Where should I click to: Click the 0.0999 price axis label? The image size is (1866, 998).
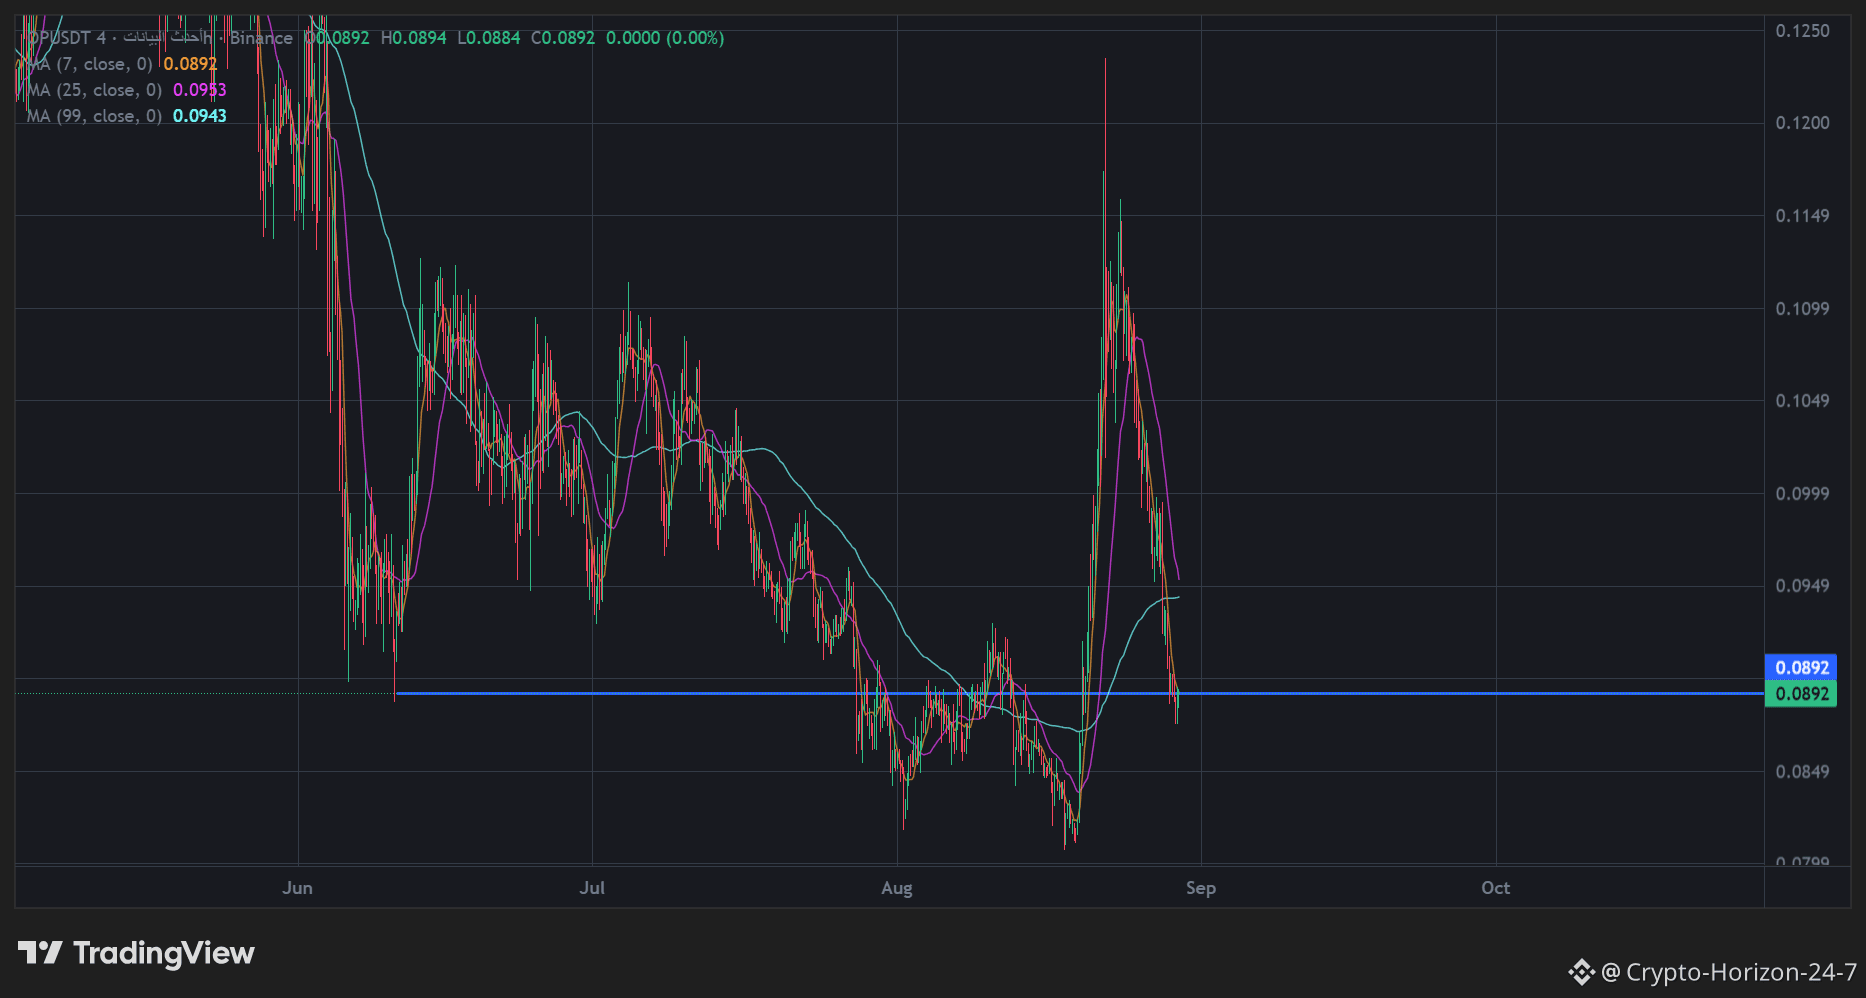(1803, 494)
